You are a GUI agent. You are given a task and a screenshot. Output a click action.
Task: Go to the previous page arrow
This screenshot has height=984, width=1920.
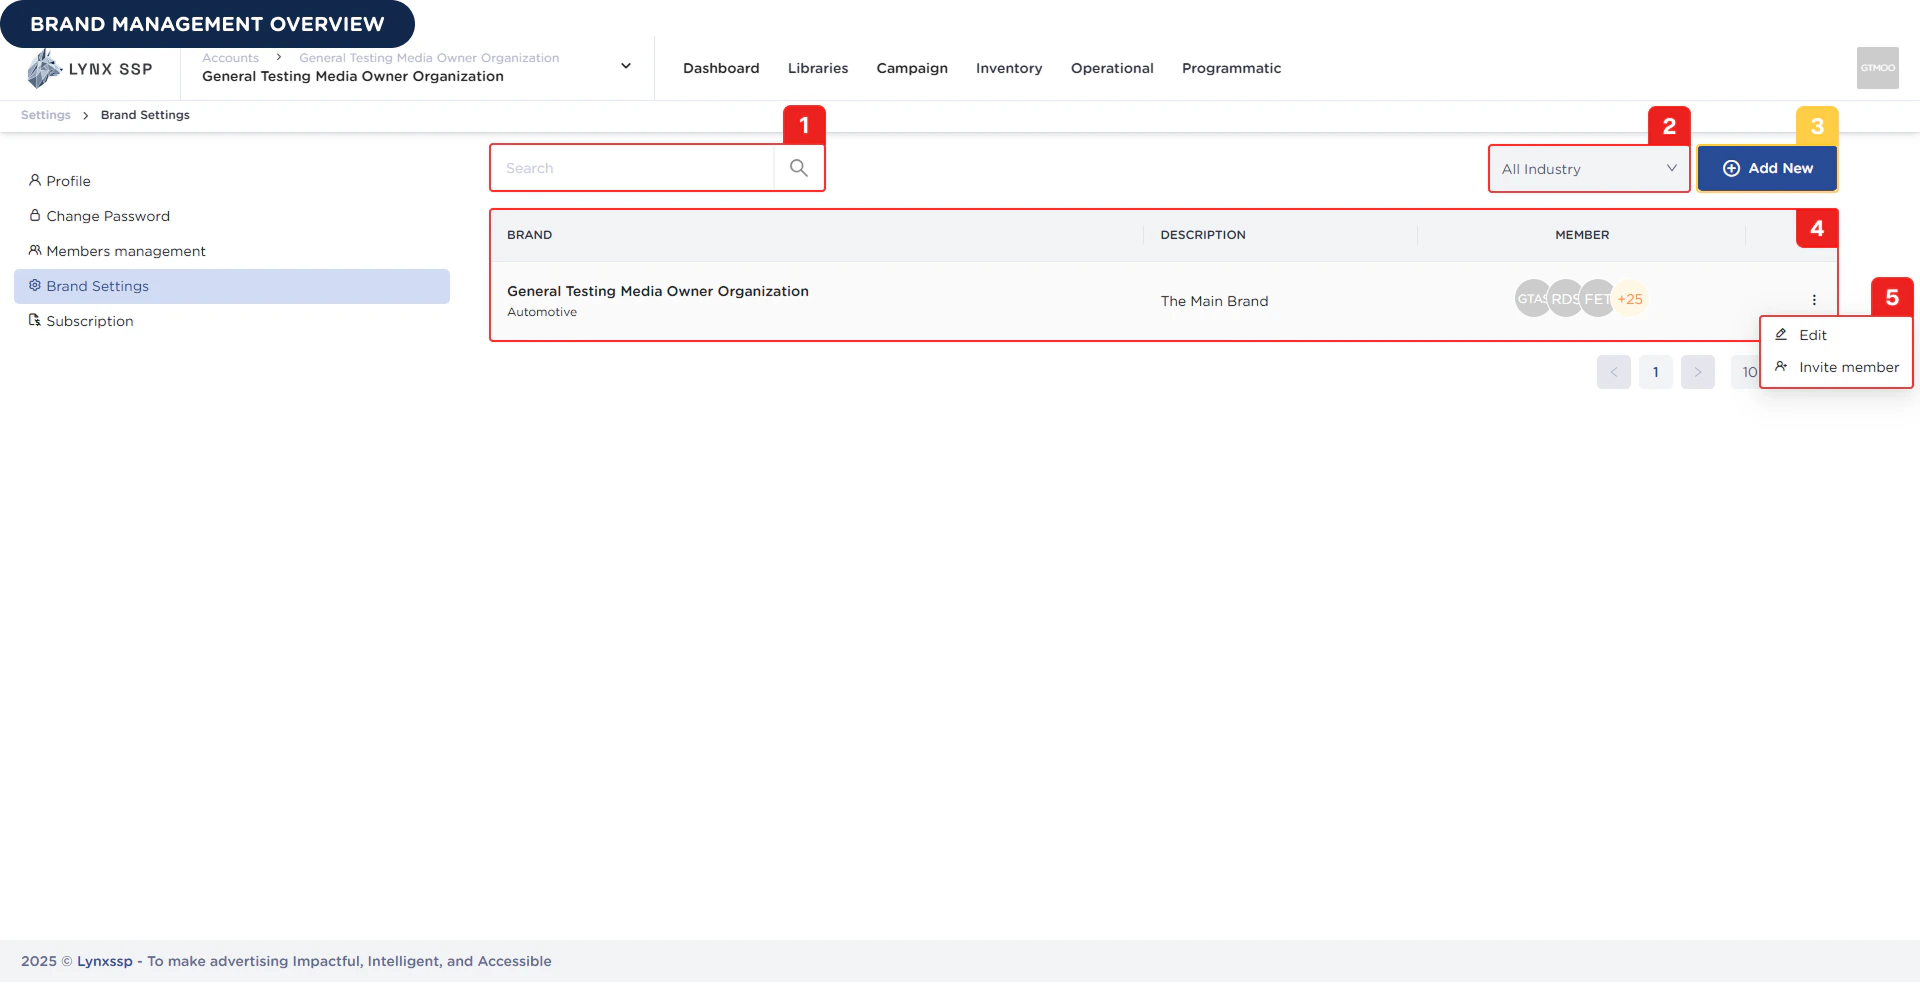click(1614, 372)
